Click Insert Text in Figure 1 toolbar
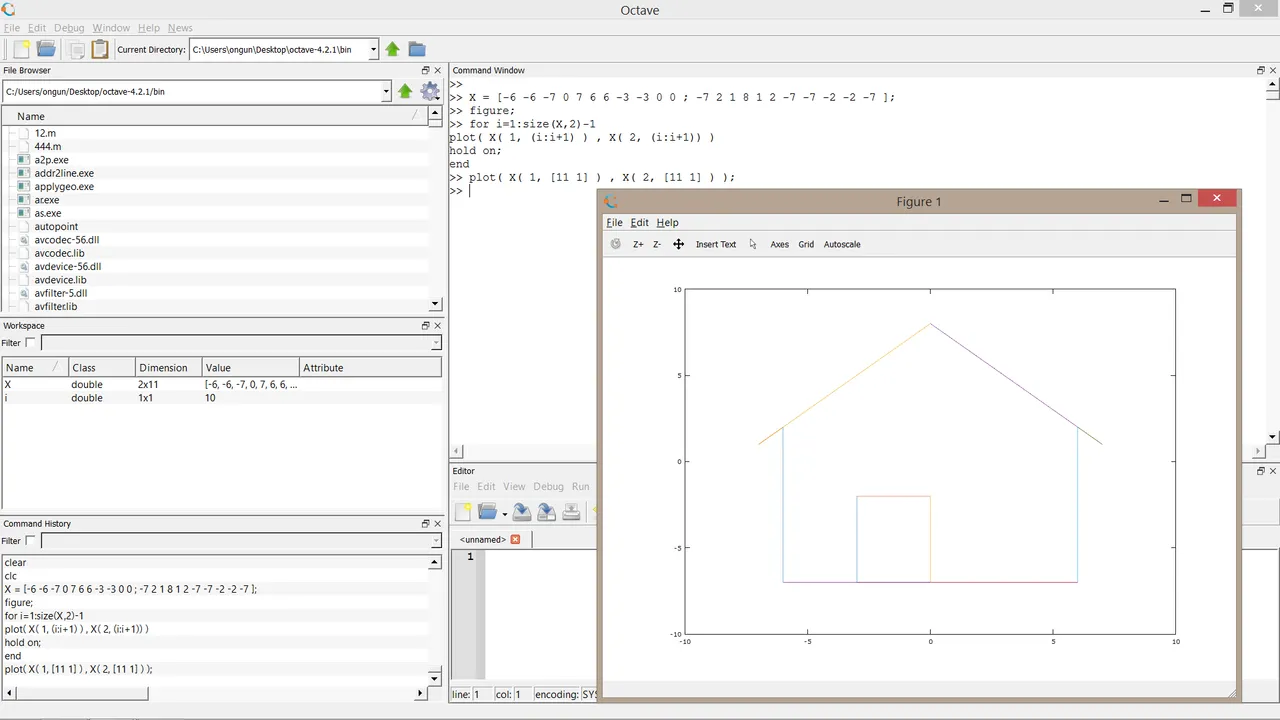The width and height of the screenshot is (1280, 720). (716, 244)
